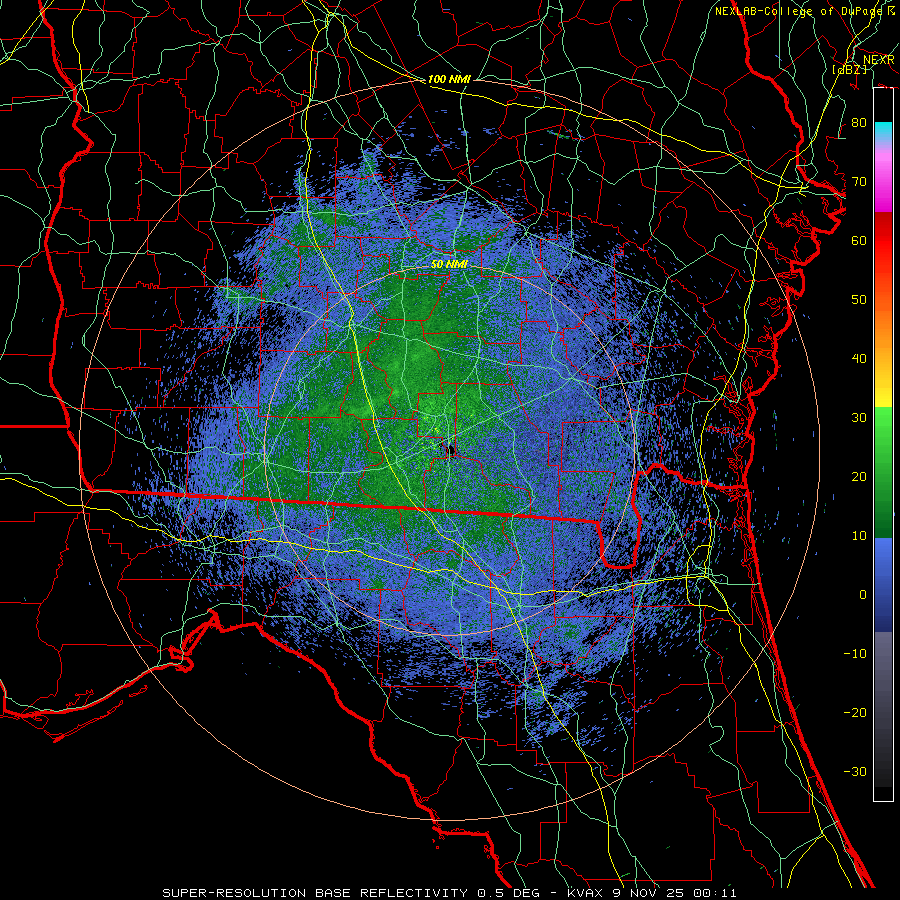This screenshot has height=900, width=900.
Task: Click the 40 value on the dBZ scale
Action: click(859, 359)
